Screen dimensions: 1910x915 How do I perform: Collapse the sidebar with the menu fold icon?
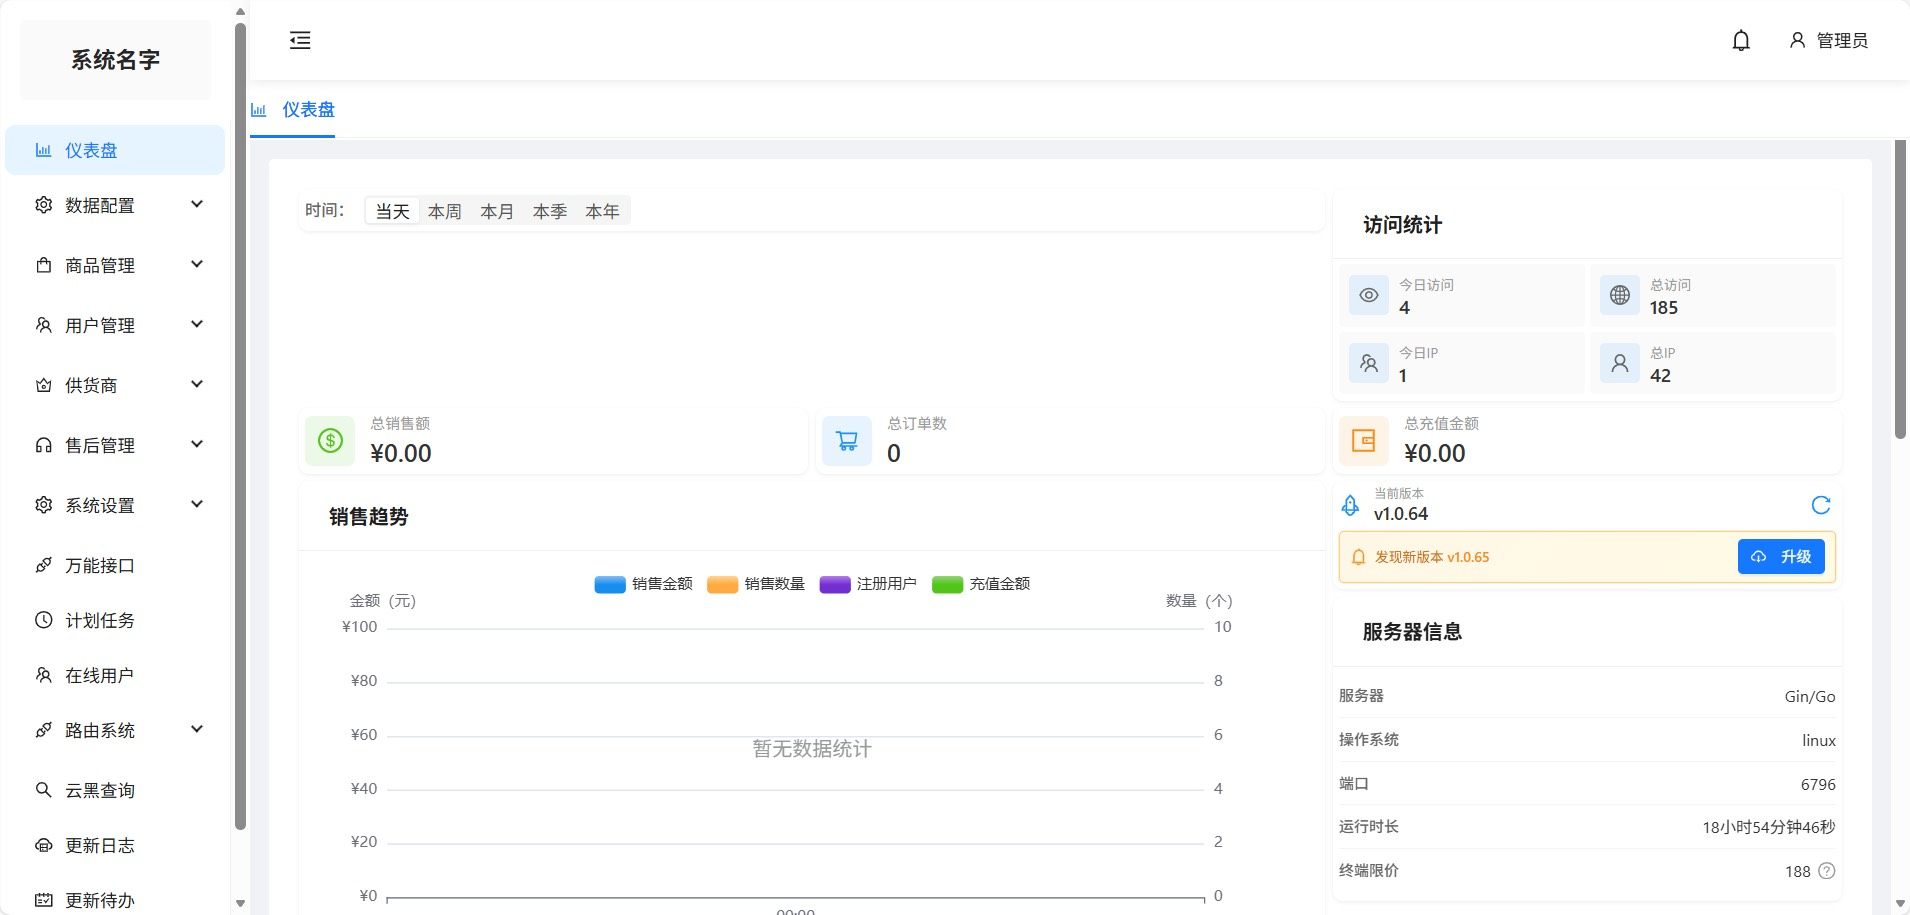tap(300, 40)
